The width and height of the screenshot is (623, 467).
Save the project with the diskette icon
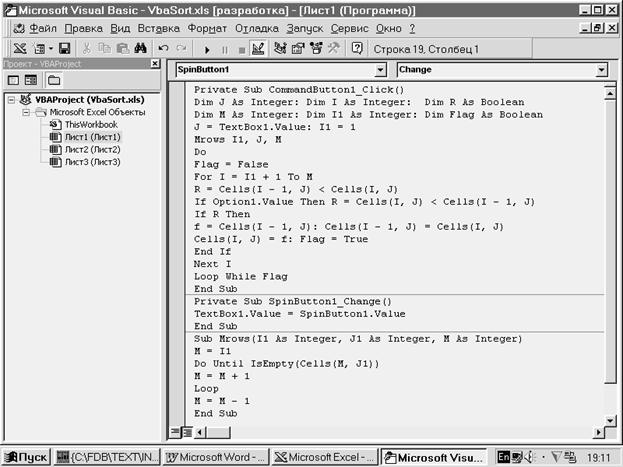[x=64, y=48]
